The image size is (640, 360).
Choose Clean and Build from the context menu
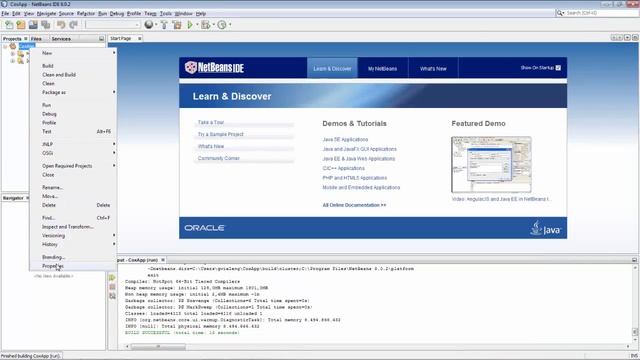(73, 75)
